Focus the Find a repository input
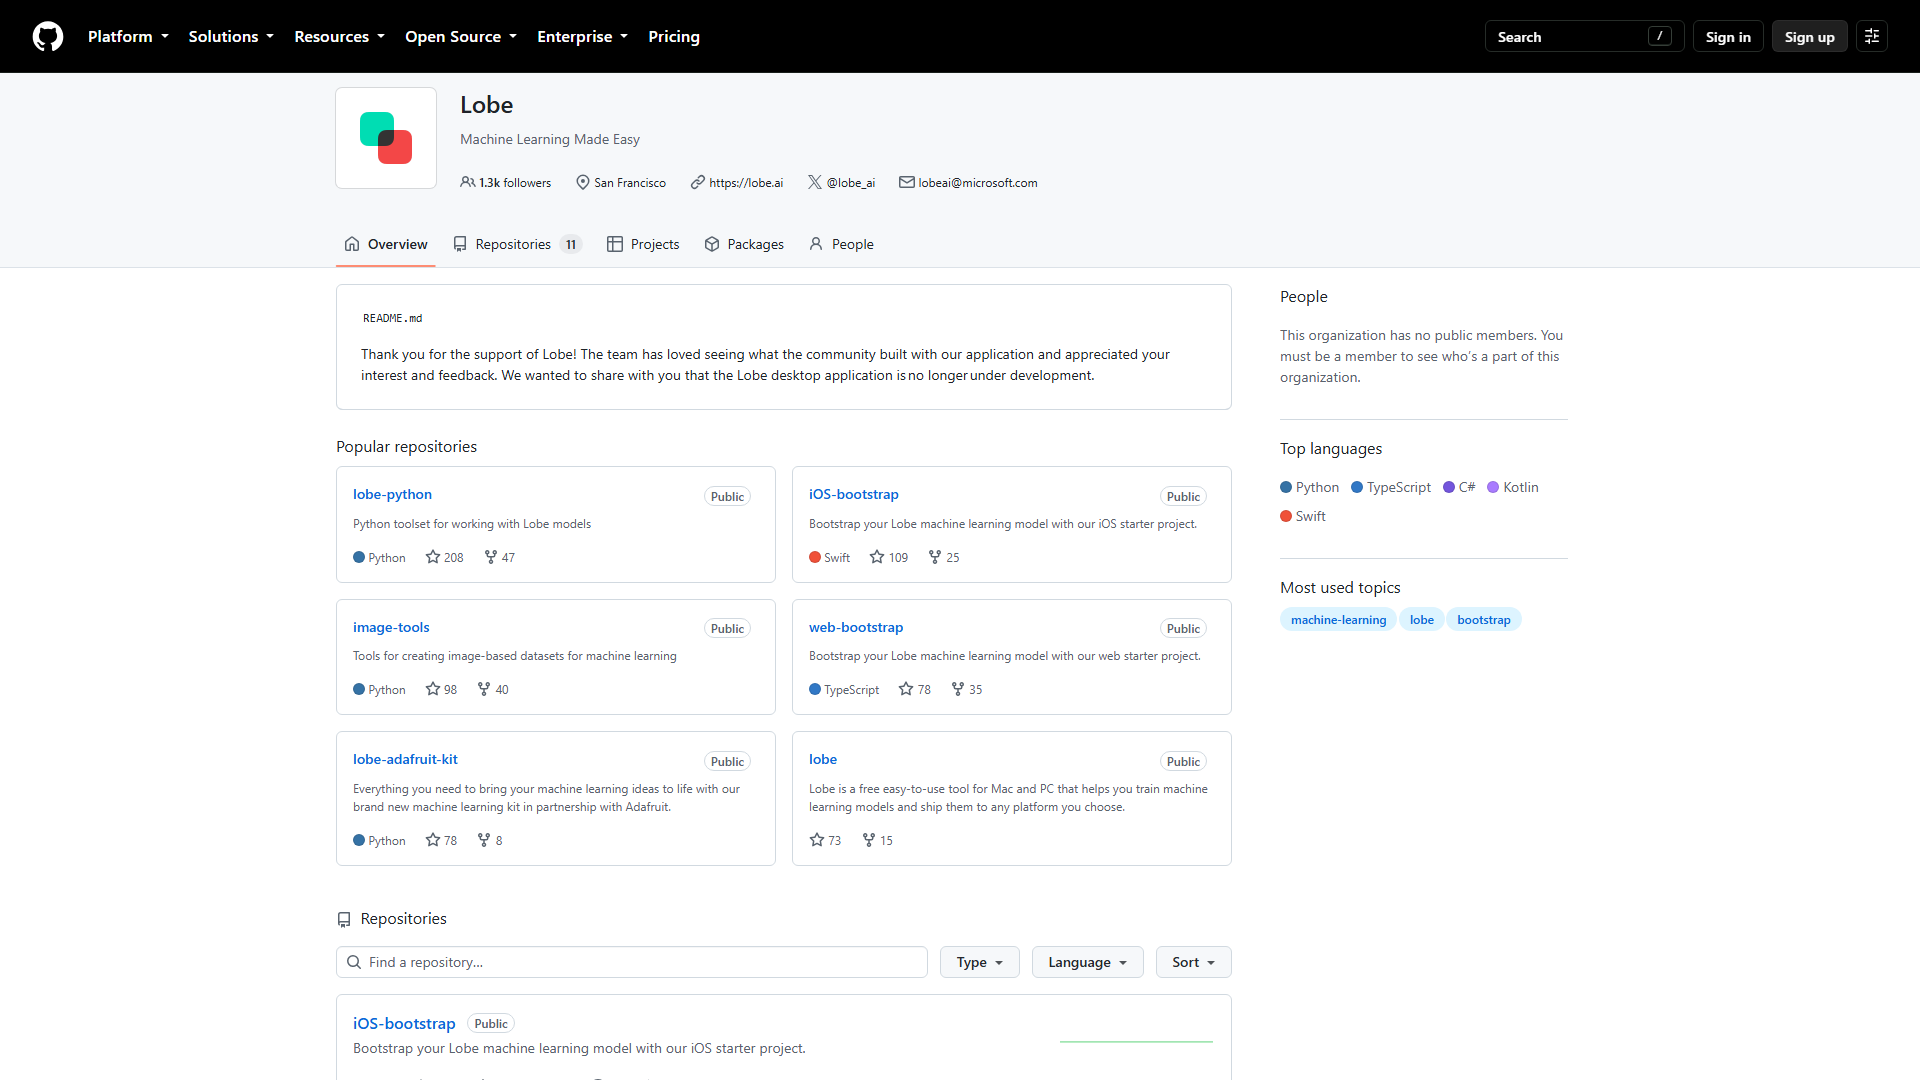The width and height of the screenshot is (1920, 1080). pos(632,962)
